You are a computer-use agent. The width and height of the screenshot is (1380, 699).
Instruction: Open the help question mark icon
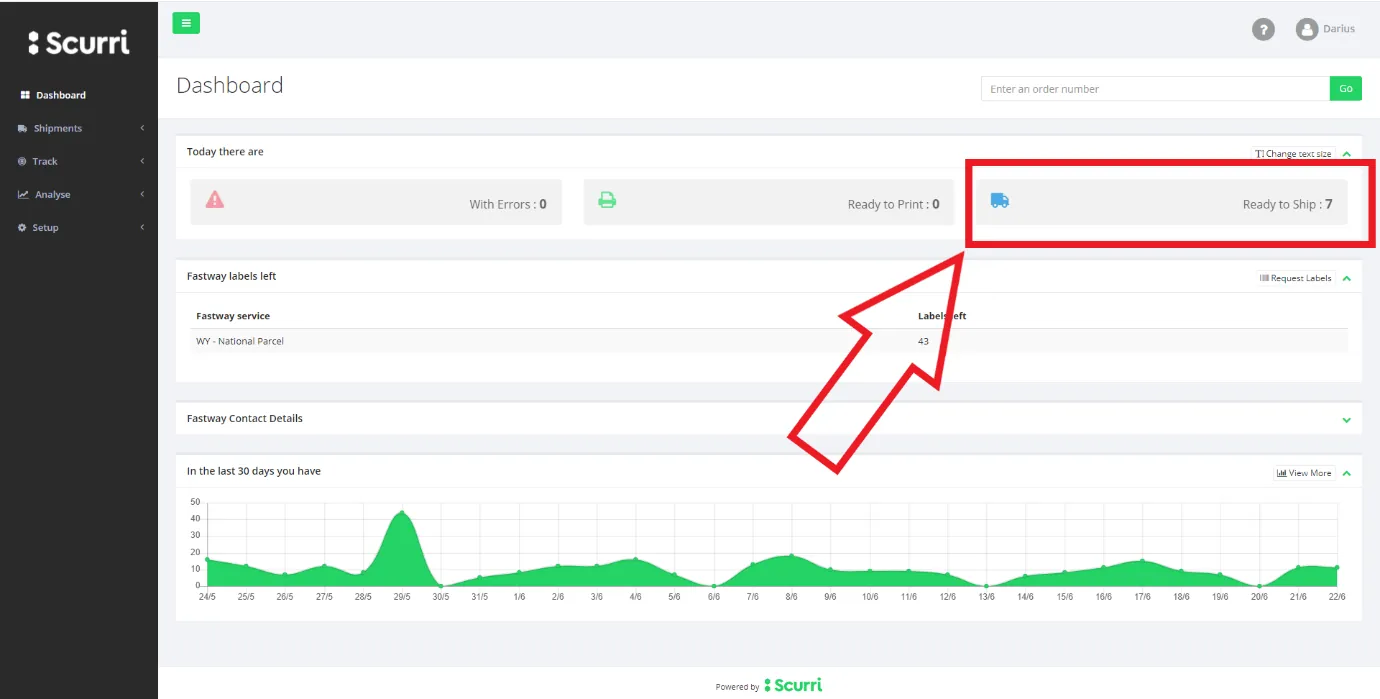point(1263,29)
